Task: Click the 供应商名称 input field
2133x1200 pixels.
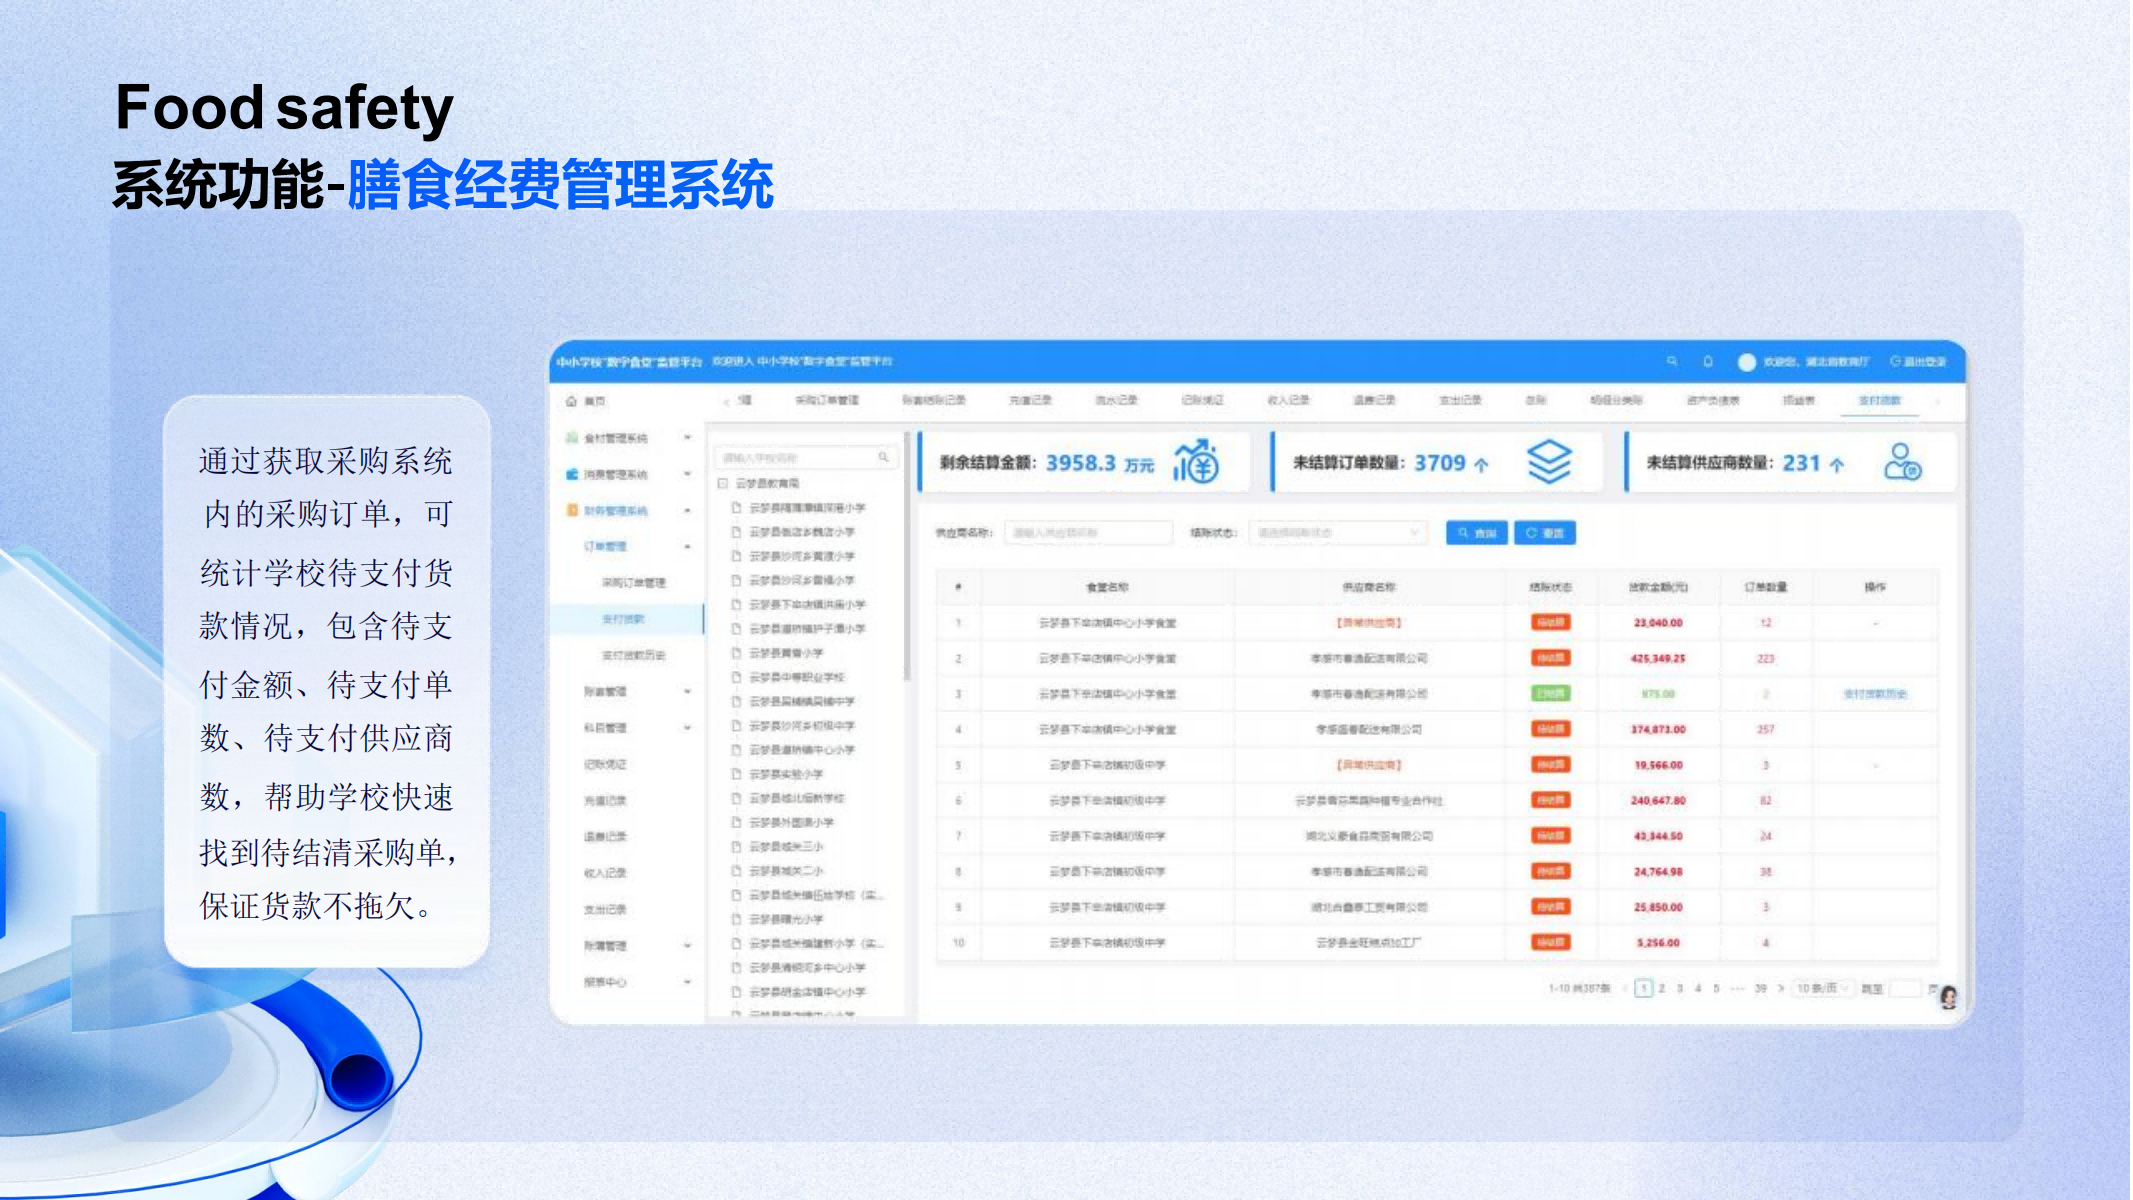Action: [1087, 533]
